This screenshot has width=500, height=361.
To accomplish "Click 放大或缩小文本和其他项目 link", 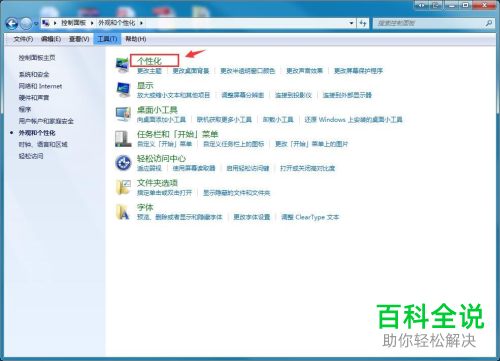I will (174, 95).
